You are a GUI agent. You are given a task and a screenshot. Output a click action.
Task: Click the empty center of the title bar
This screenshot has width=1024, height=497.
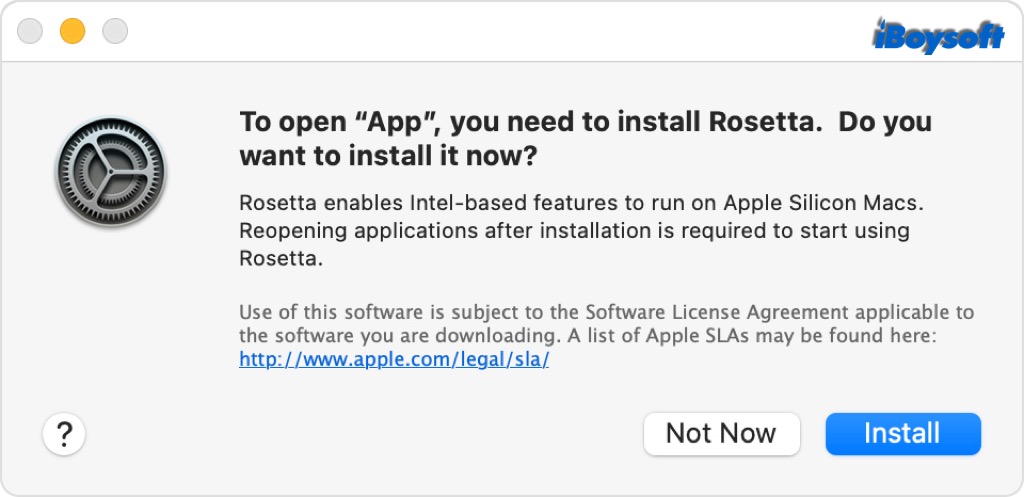tap(500, 32)
